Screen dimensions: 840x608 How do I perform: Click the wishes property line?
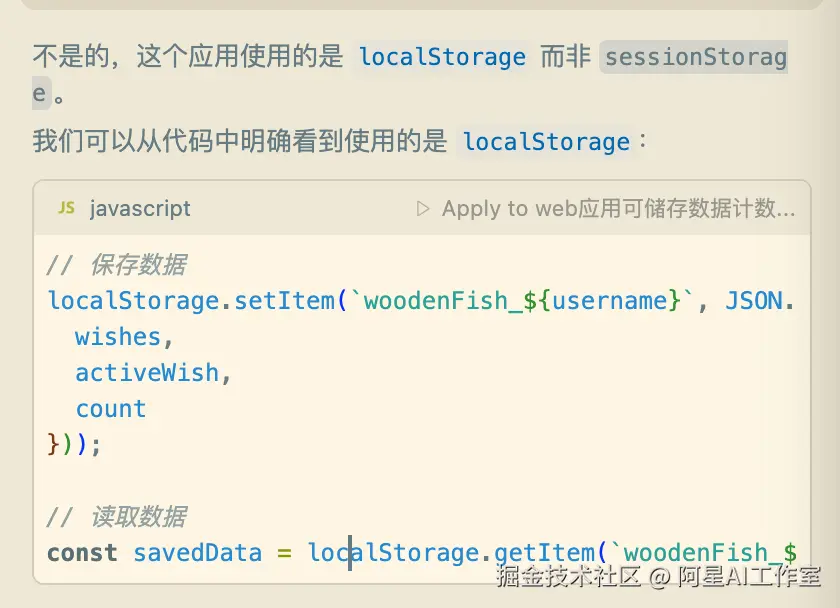[x=118, y=337]
